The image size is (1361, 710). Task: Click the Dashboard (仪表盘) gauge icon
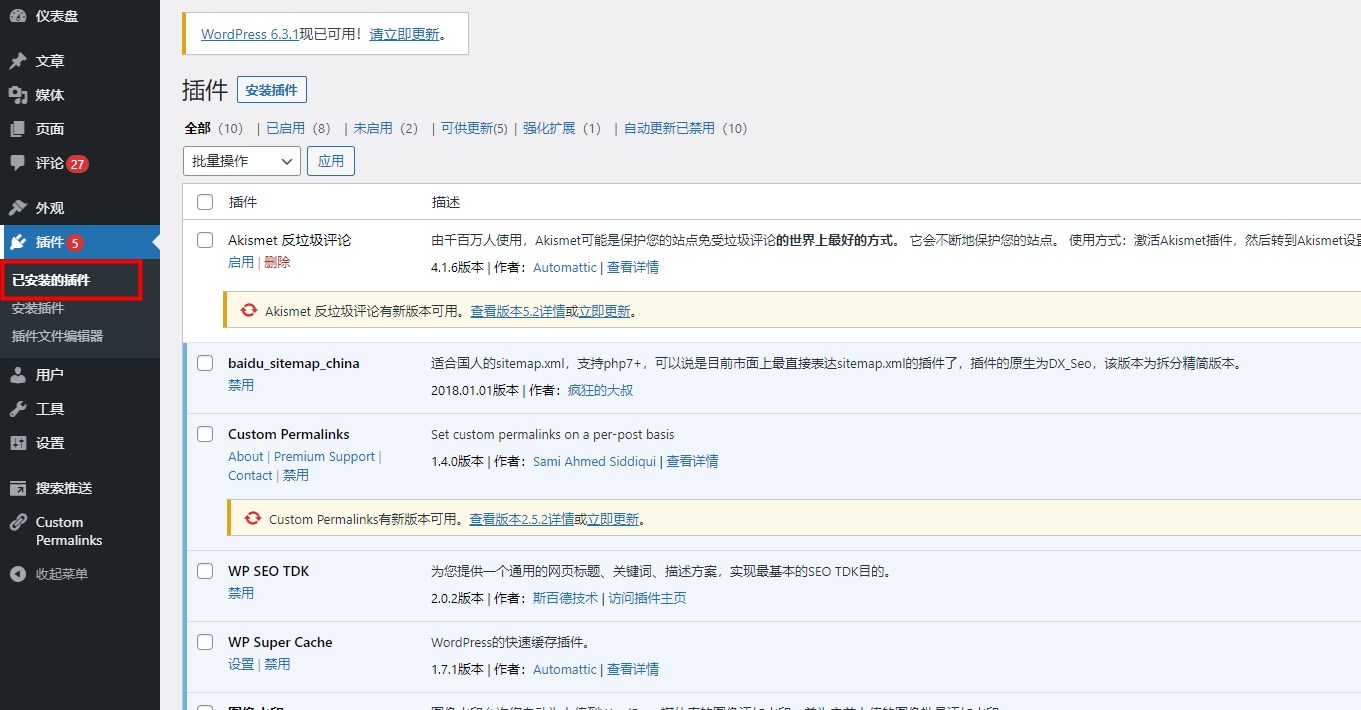pos(18,15)
